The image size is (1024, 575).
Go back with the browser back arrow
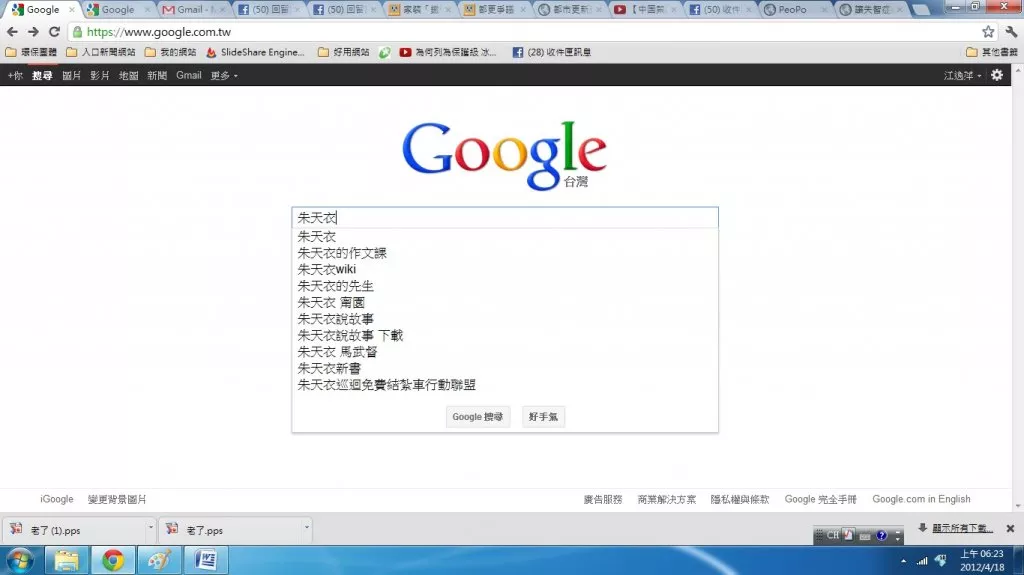[12, 31]
